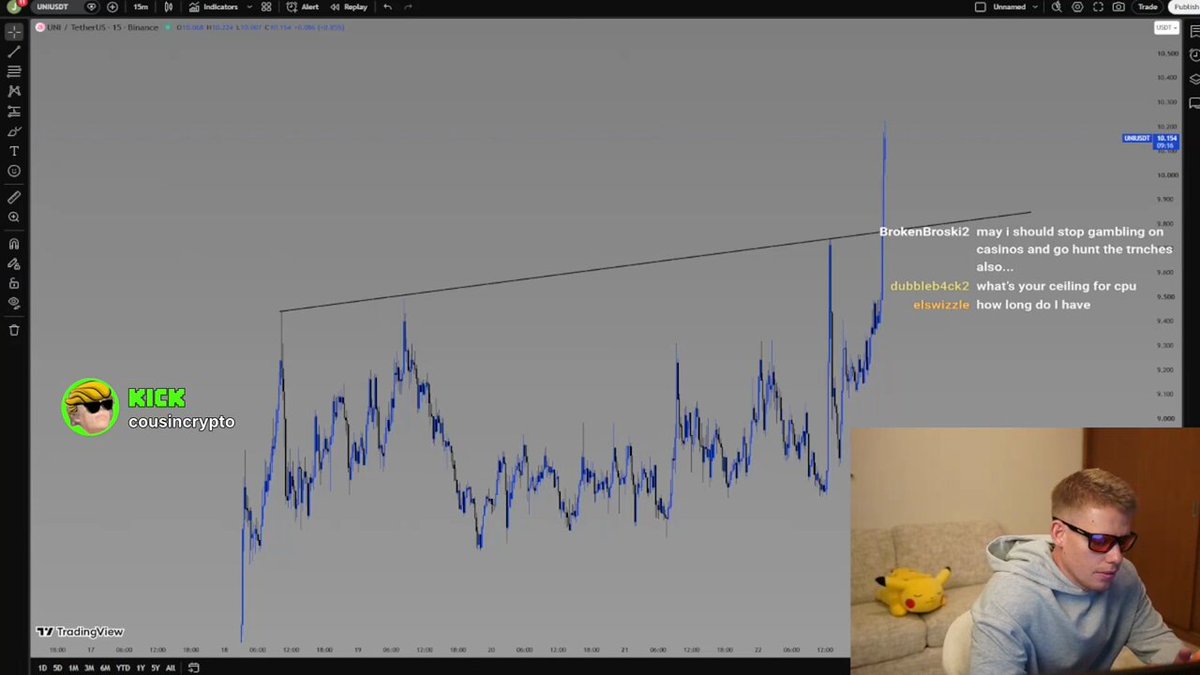Viewport: 1200px width, 675px height.
Task: Undo the last chart action
Action: [x=387, y=7]
